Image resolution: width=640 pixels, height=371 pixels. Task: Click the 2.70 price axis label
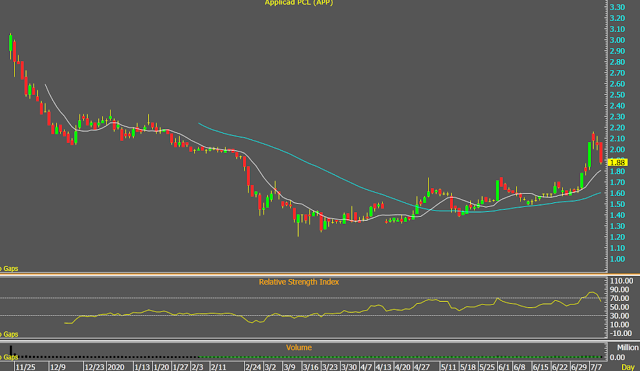(617, 73)
